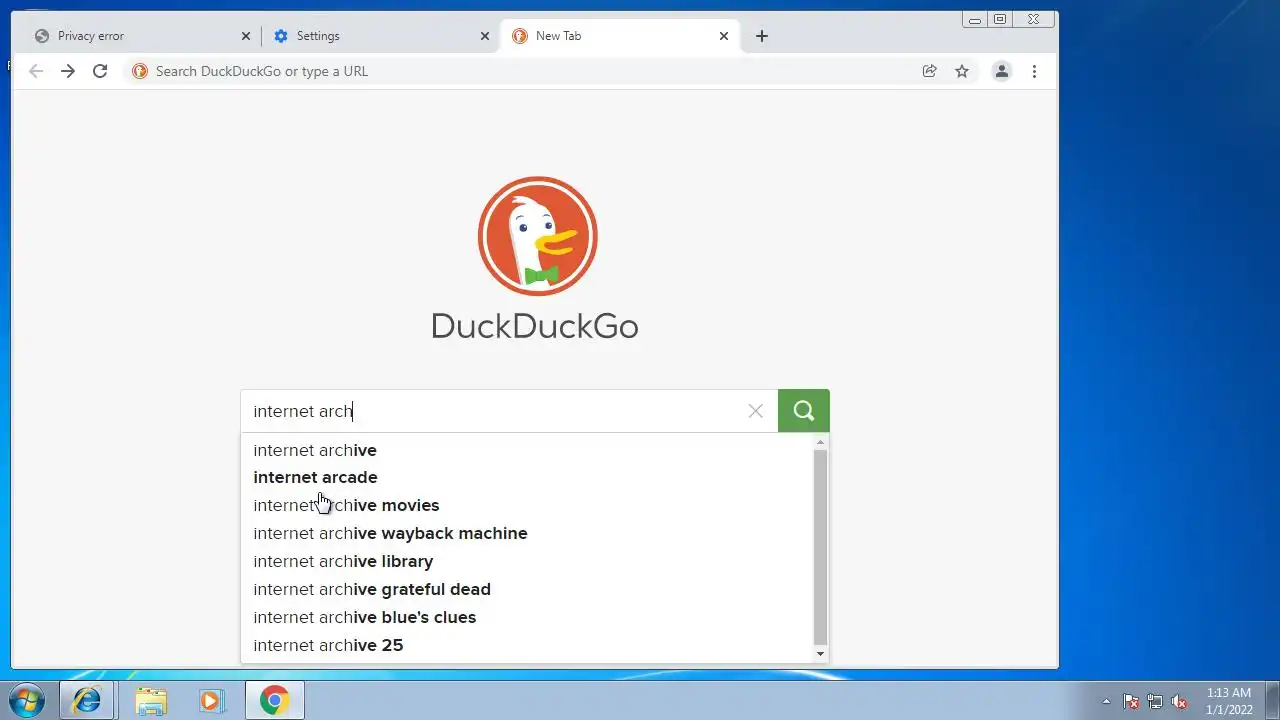Open Action Center flag icon in tray
1280x720 pixels.
(1131, 701)
